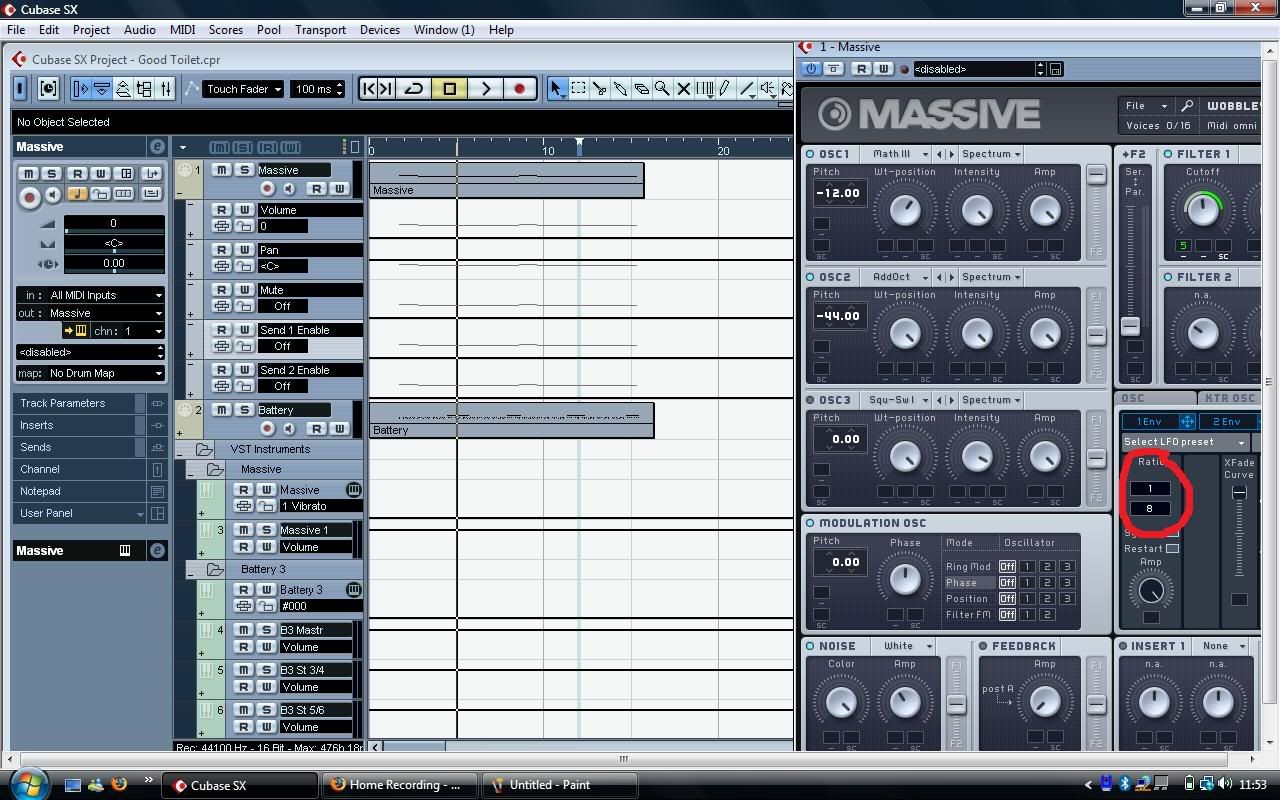The width and height of the screenshot is (1280, 800).
Task: Open the MIDI menu
Action: [x=182, y=30]
